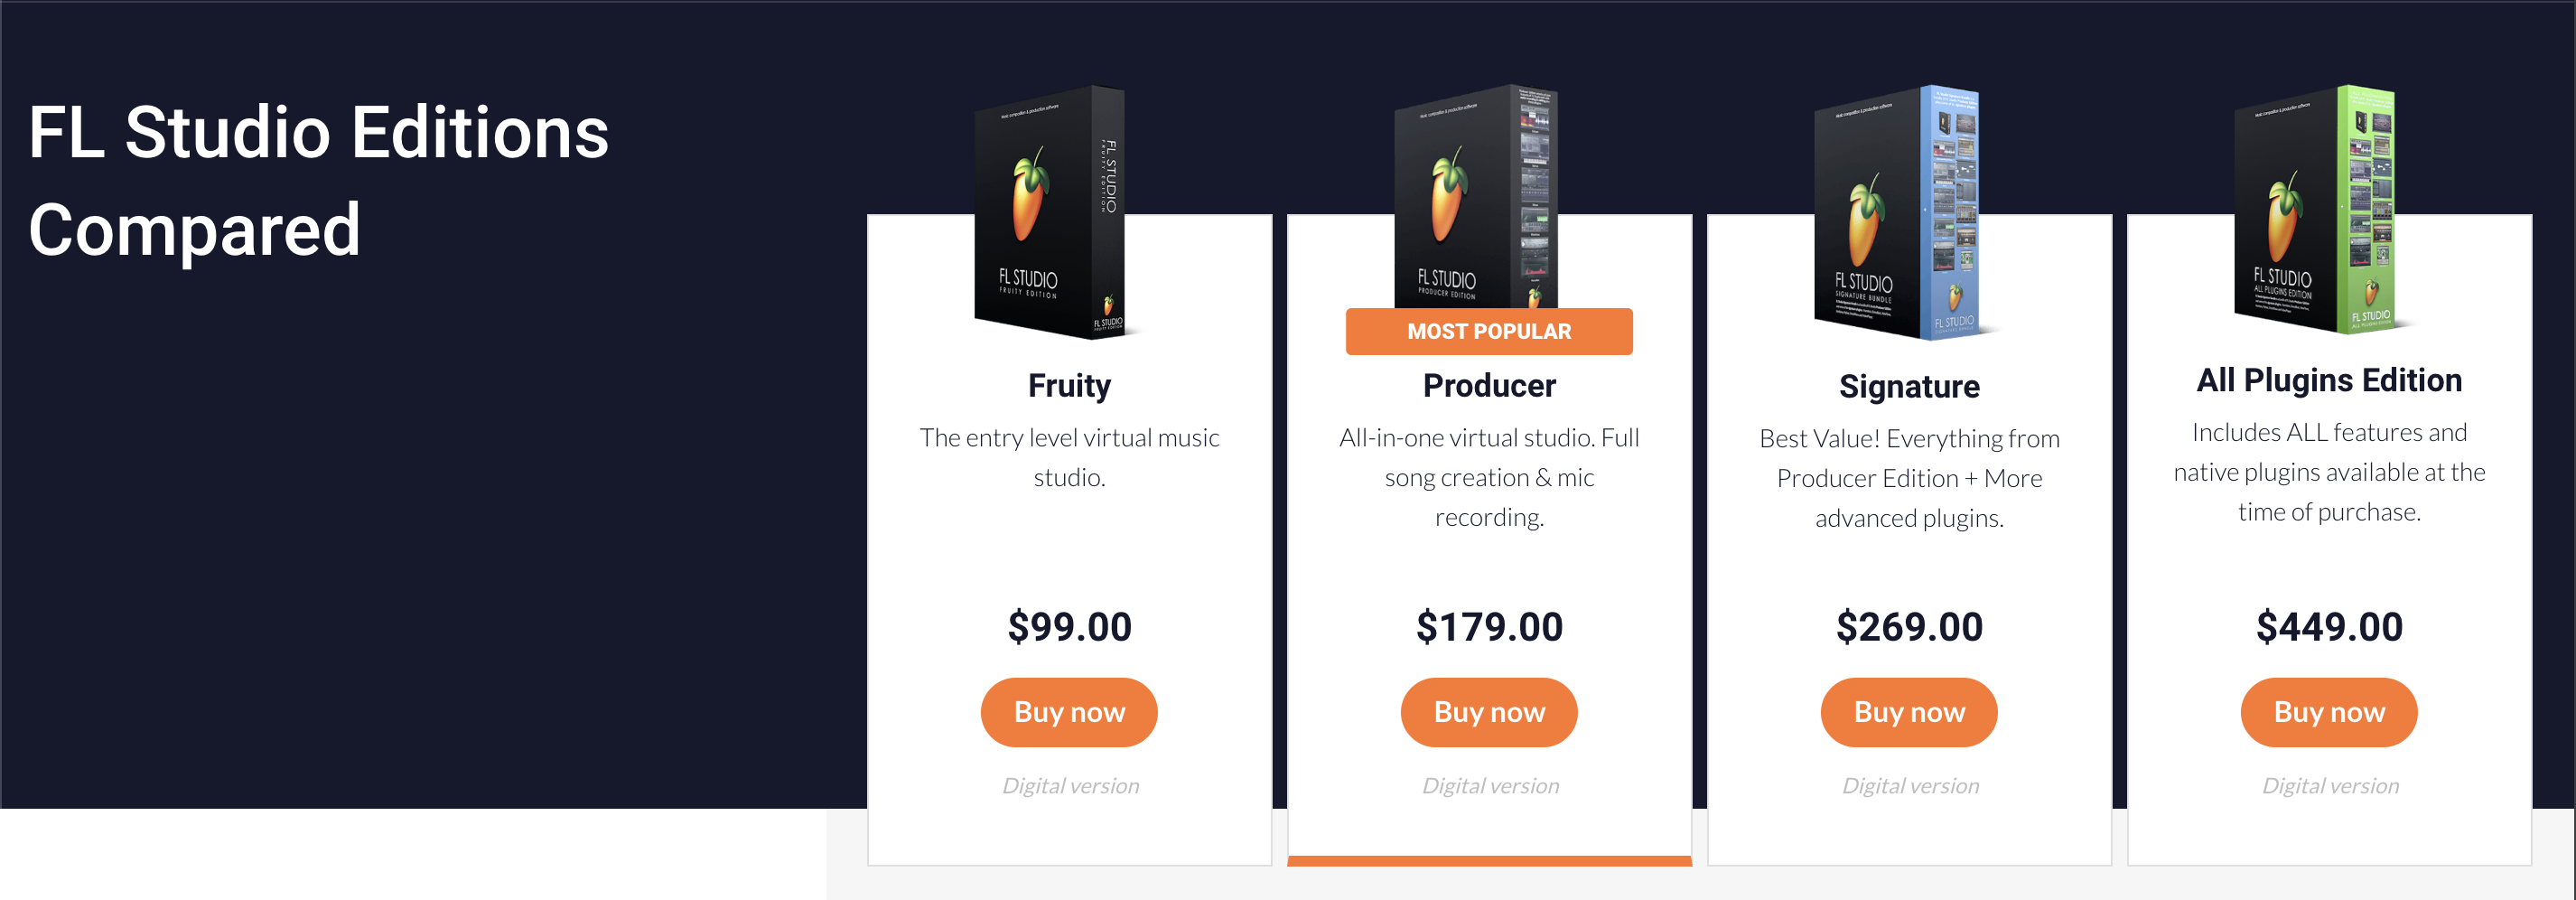
Task: Click Digital version under Signature
Action: coord(1910,786)
